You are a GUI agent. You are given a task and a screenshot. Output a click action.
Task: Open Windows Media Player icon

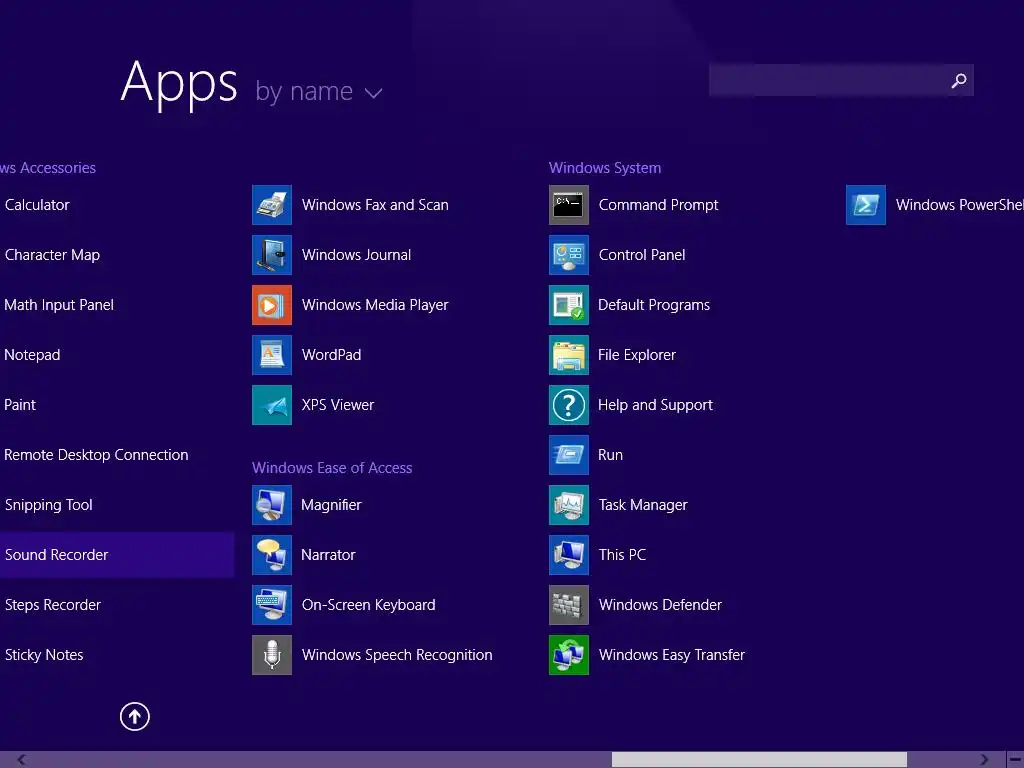[272, 305]
